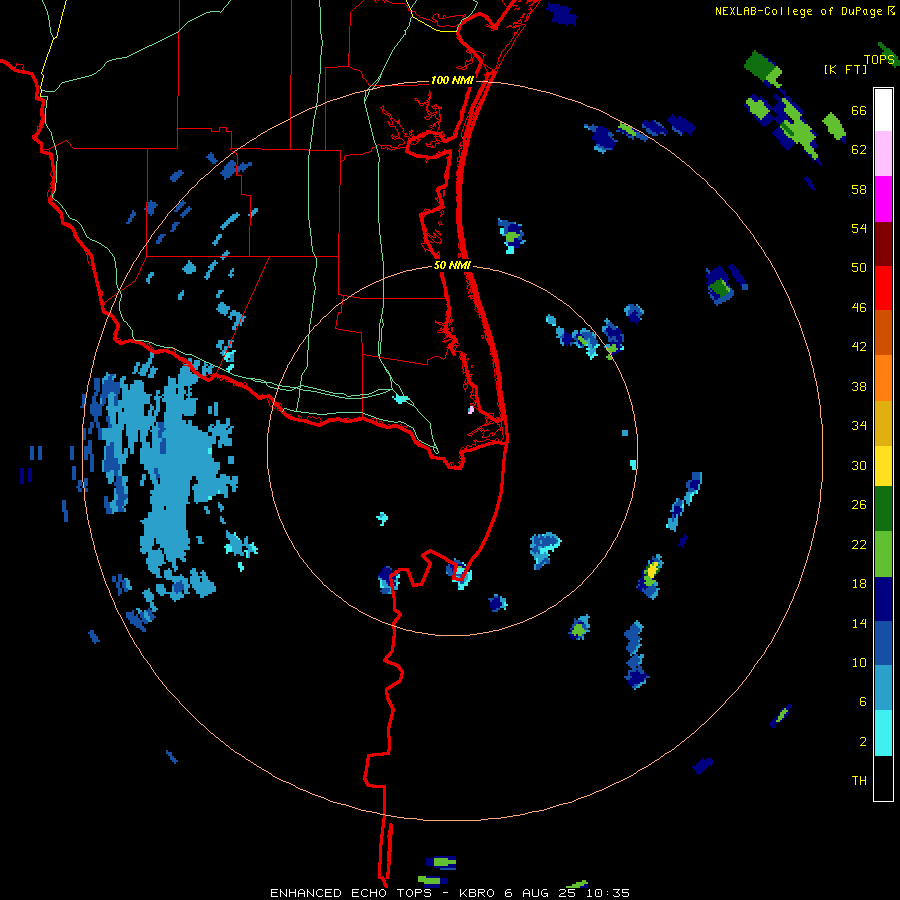The image size is (900, 900).
Task: Click the KBRO station identifier in caption
Action: (x=479, y=893)
